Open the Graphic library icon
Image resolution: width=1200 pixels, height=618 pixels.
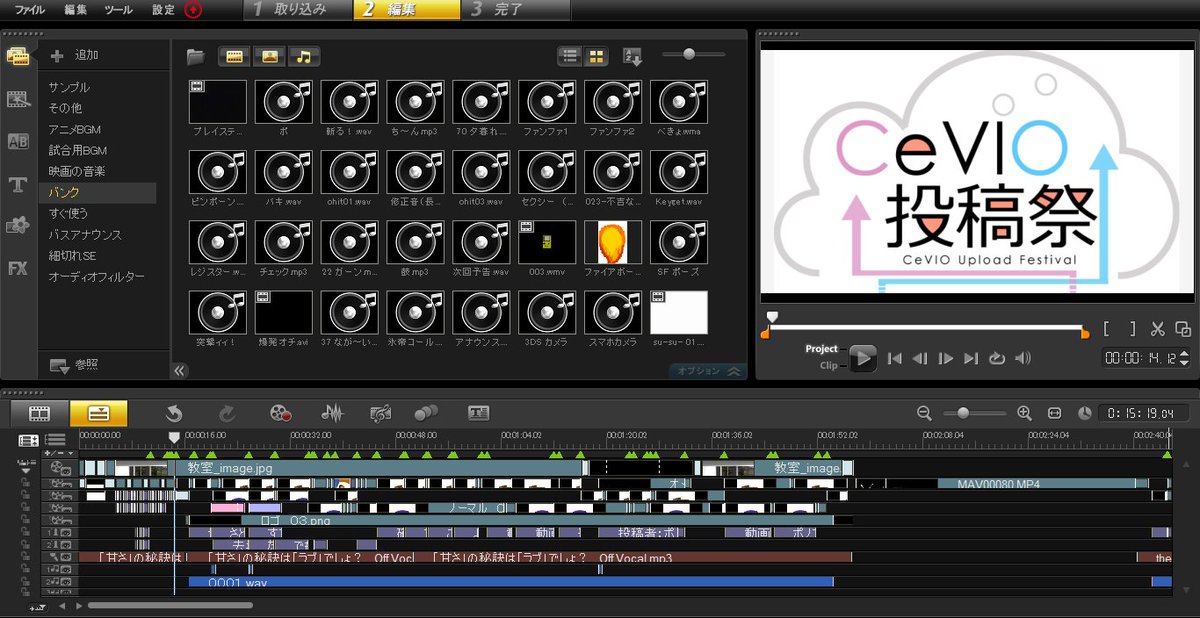(x=17, y=226)
